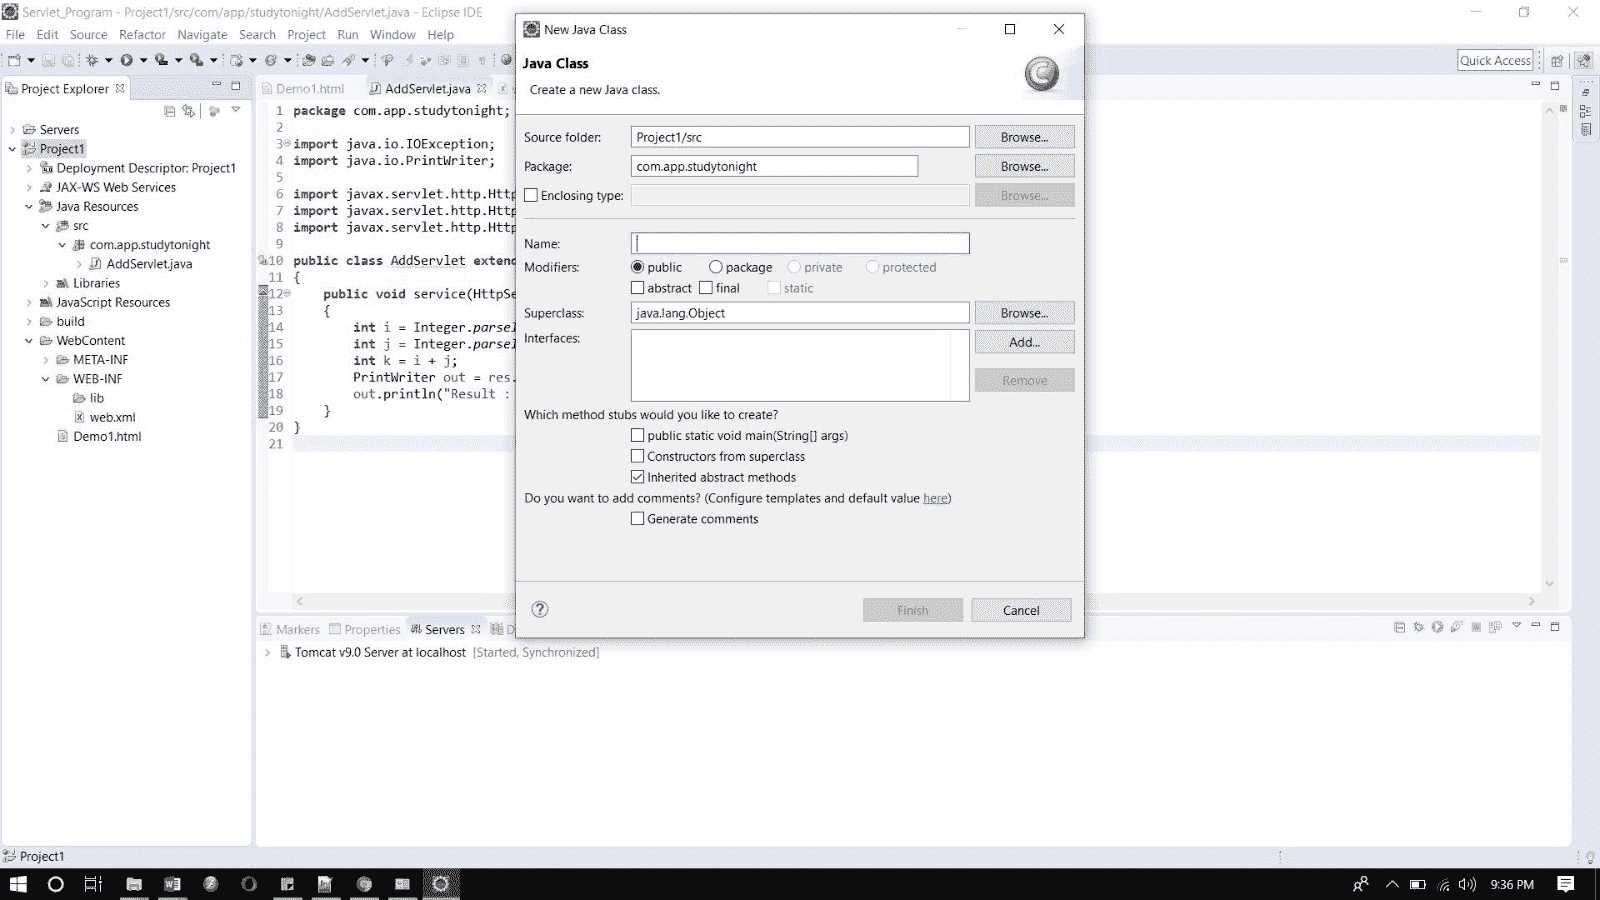
Task: Switch to the Demo1.html editor tab
Action: click(x=310, y=88)
